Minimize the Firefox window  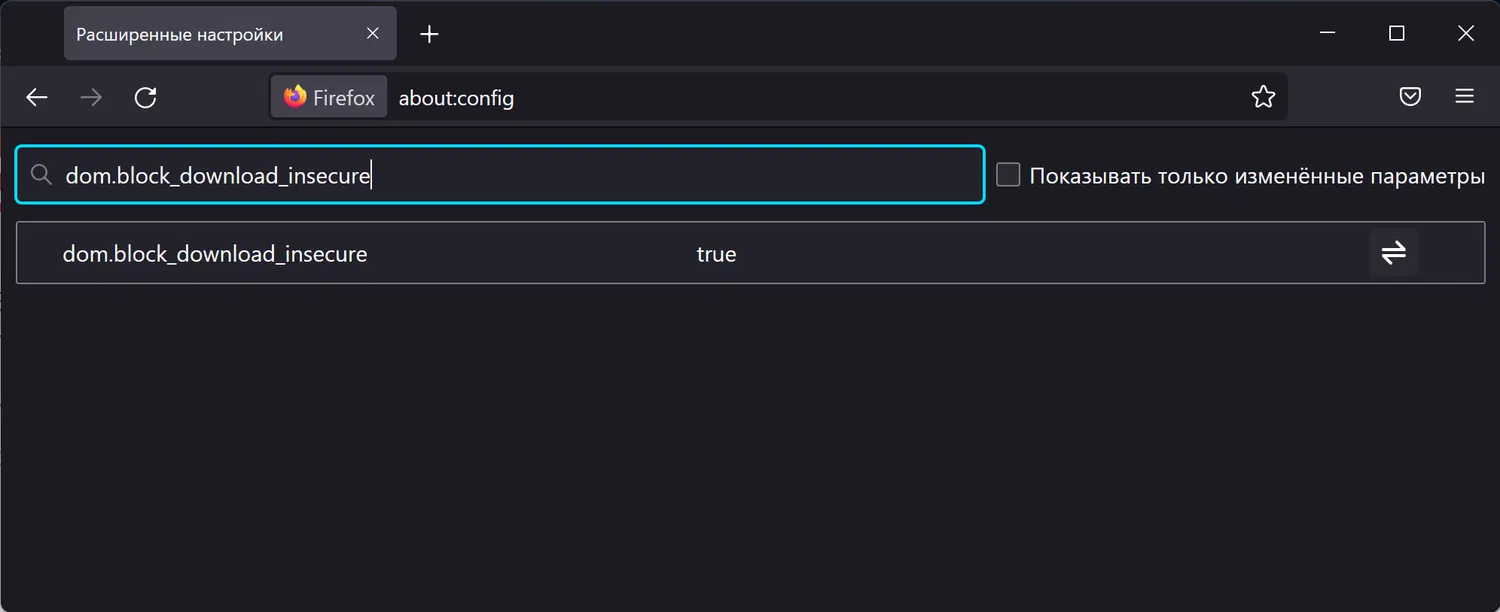pyautogui.click(x=1328, y=34)
